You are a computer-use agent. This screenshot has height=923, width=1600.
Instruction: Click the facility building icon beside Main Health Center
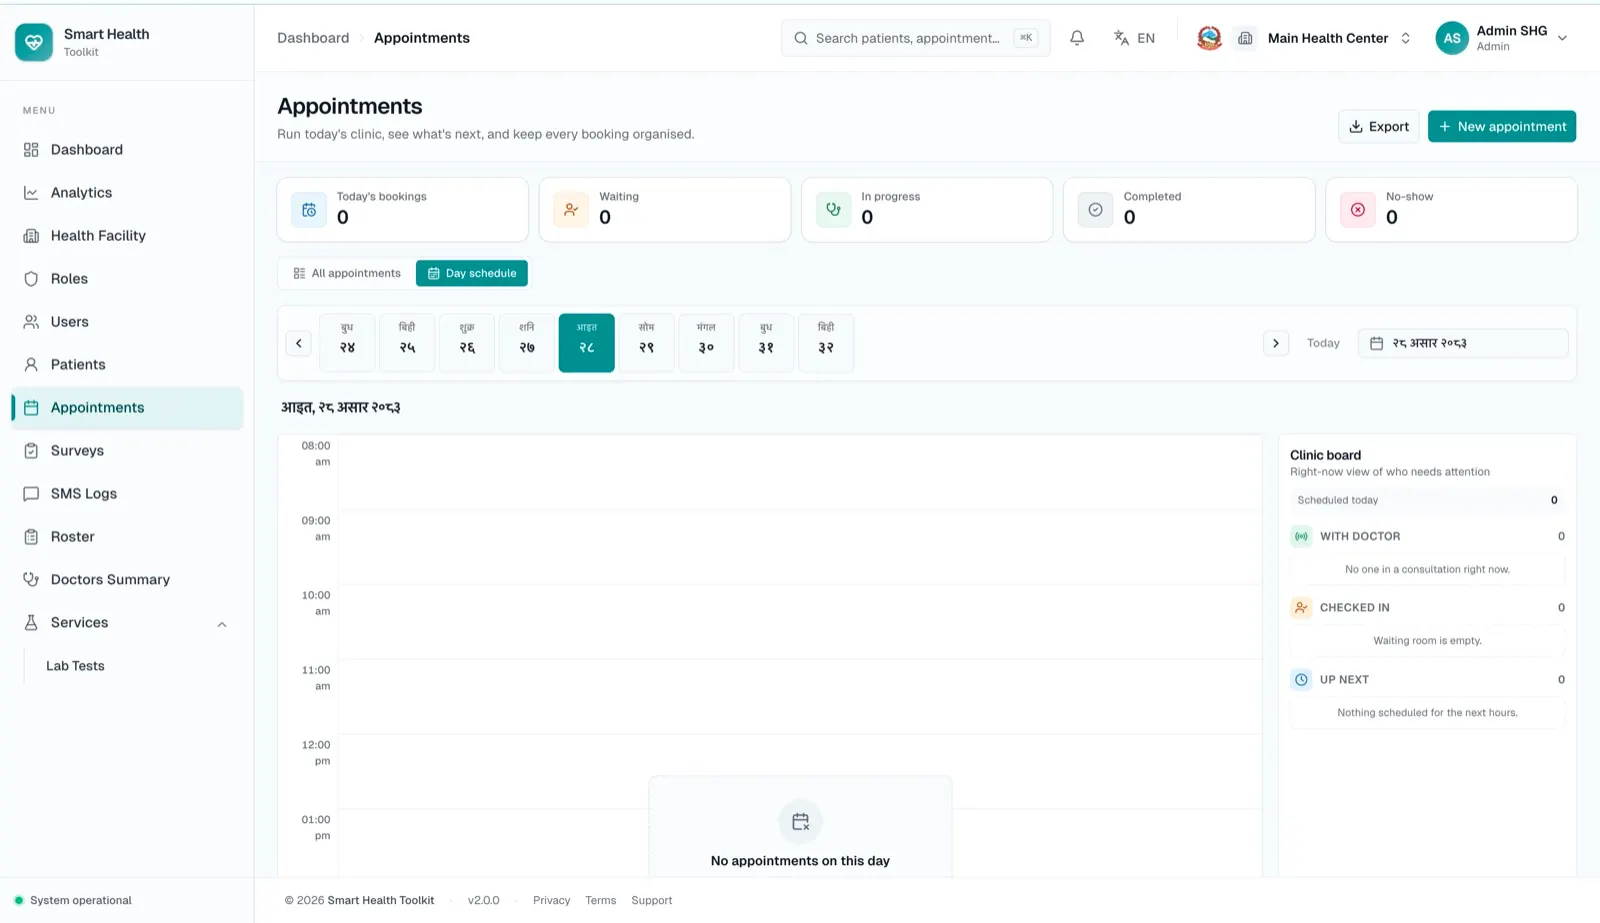pyautogui.click(x=1245, y=38)
